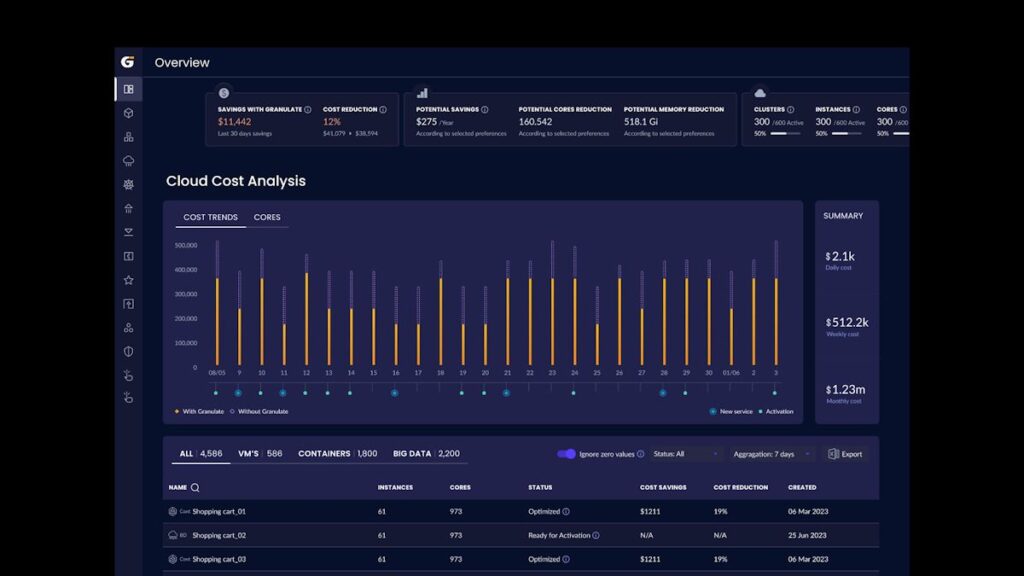Toggle the Ignore zero values switch
This screenshot has width=1024, height=576.
tap(566, 454)
